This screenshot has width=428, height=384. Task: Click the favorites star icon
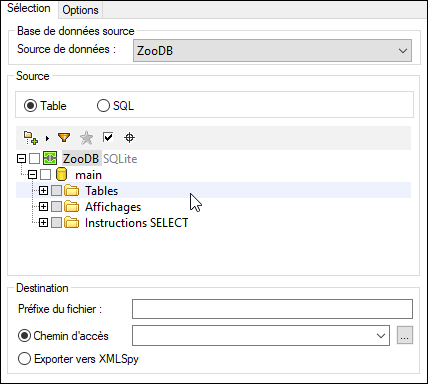coord(86,138)
